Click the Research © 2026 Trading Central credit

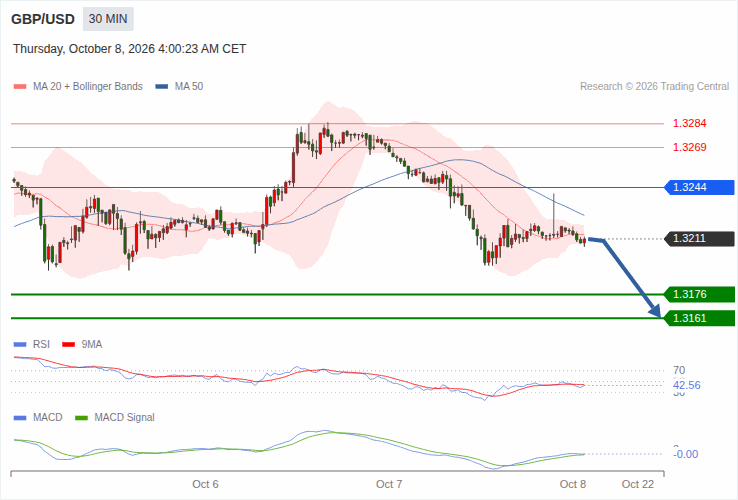[654, 87]
